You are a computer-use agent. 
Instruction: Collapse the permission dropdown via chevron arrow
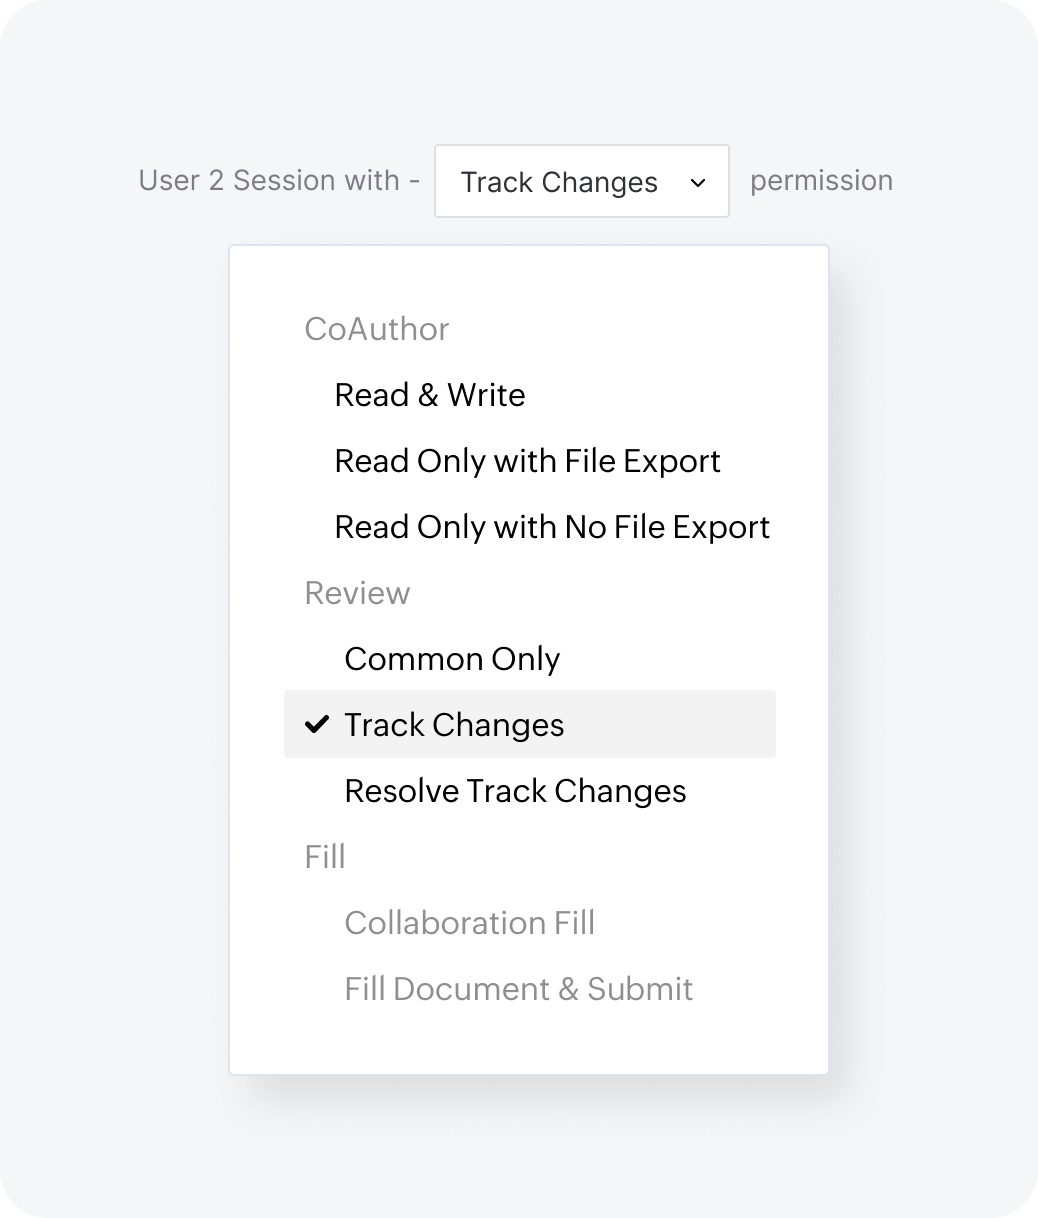698,183
